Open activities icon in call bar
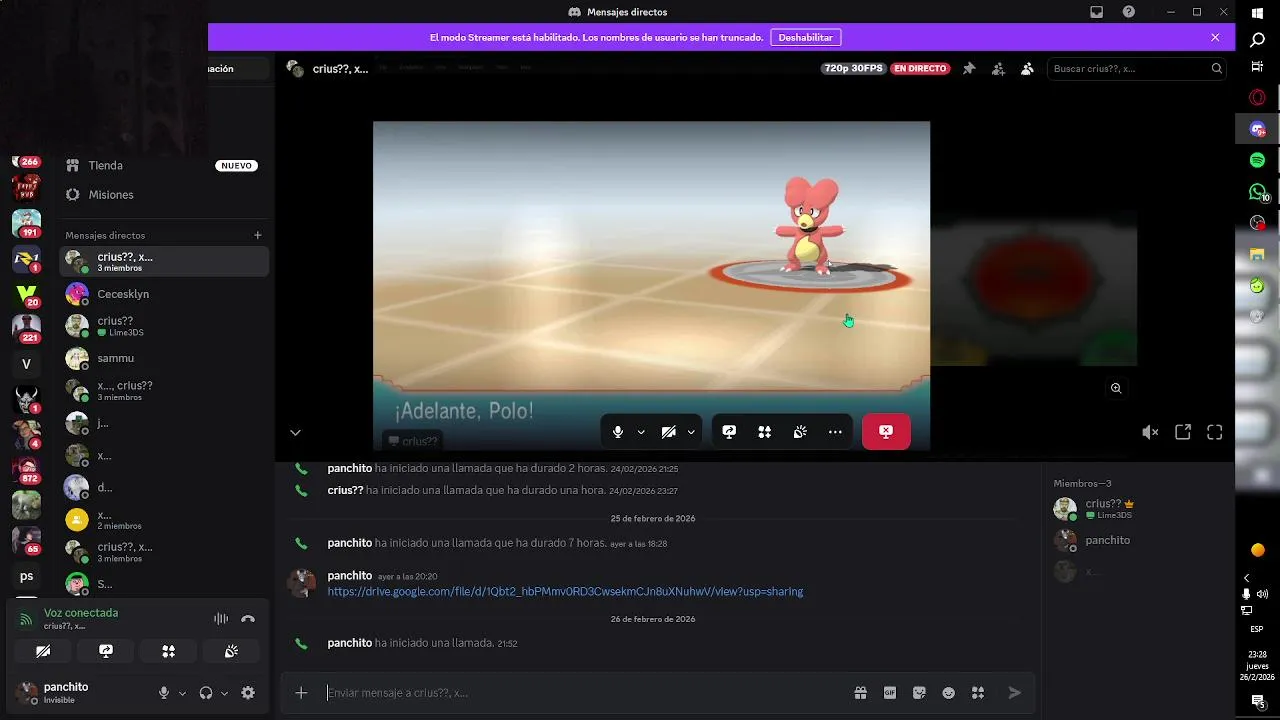 [765, 432]
